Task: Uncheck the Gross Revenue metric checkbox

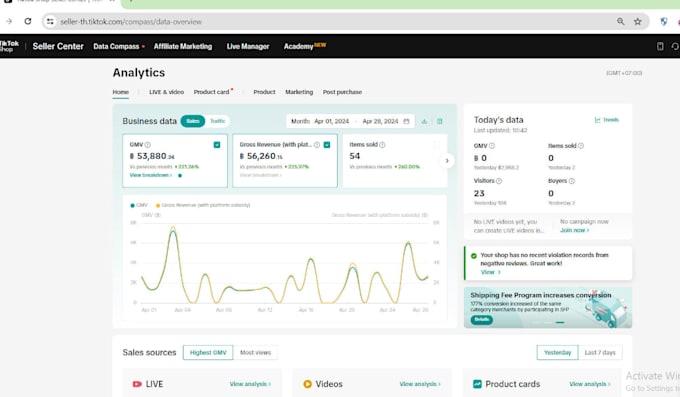Action: coord(327,145)
